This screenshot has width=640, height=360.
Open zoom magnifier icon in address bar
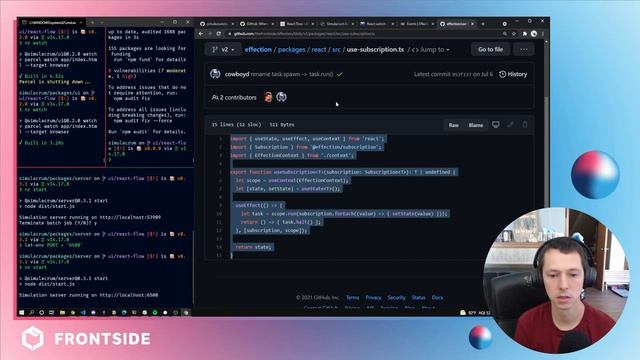point(505,34)
